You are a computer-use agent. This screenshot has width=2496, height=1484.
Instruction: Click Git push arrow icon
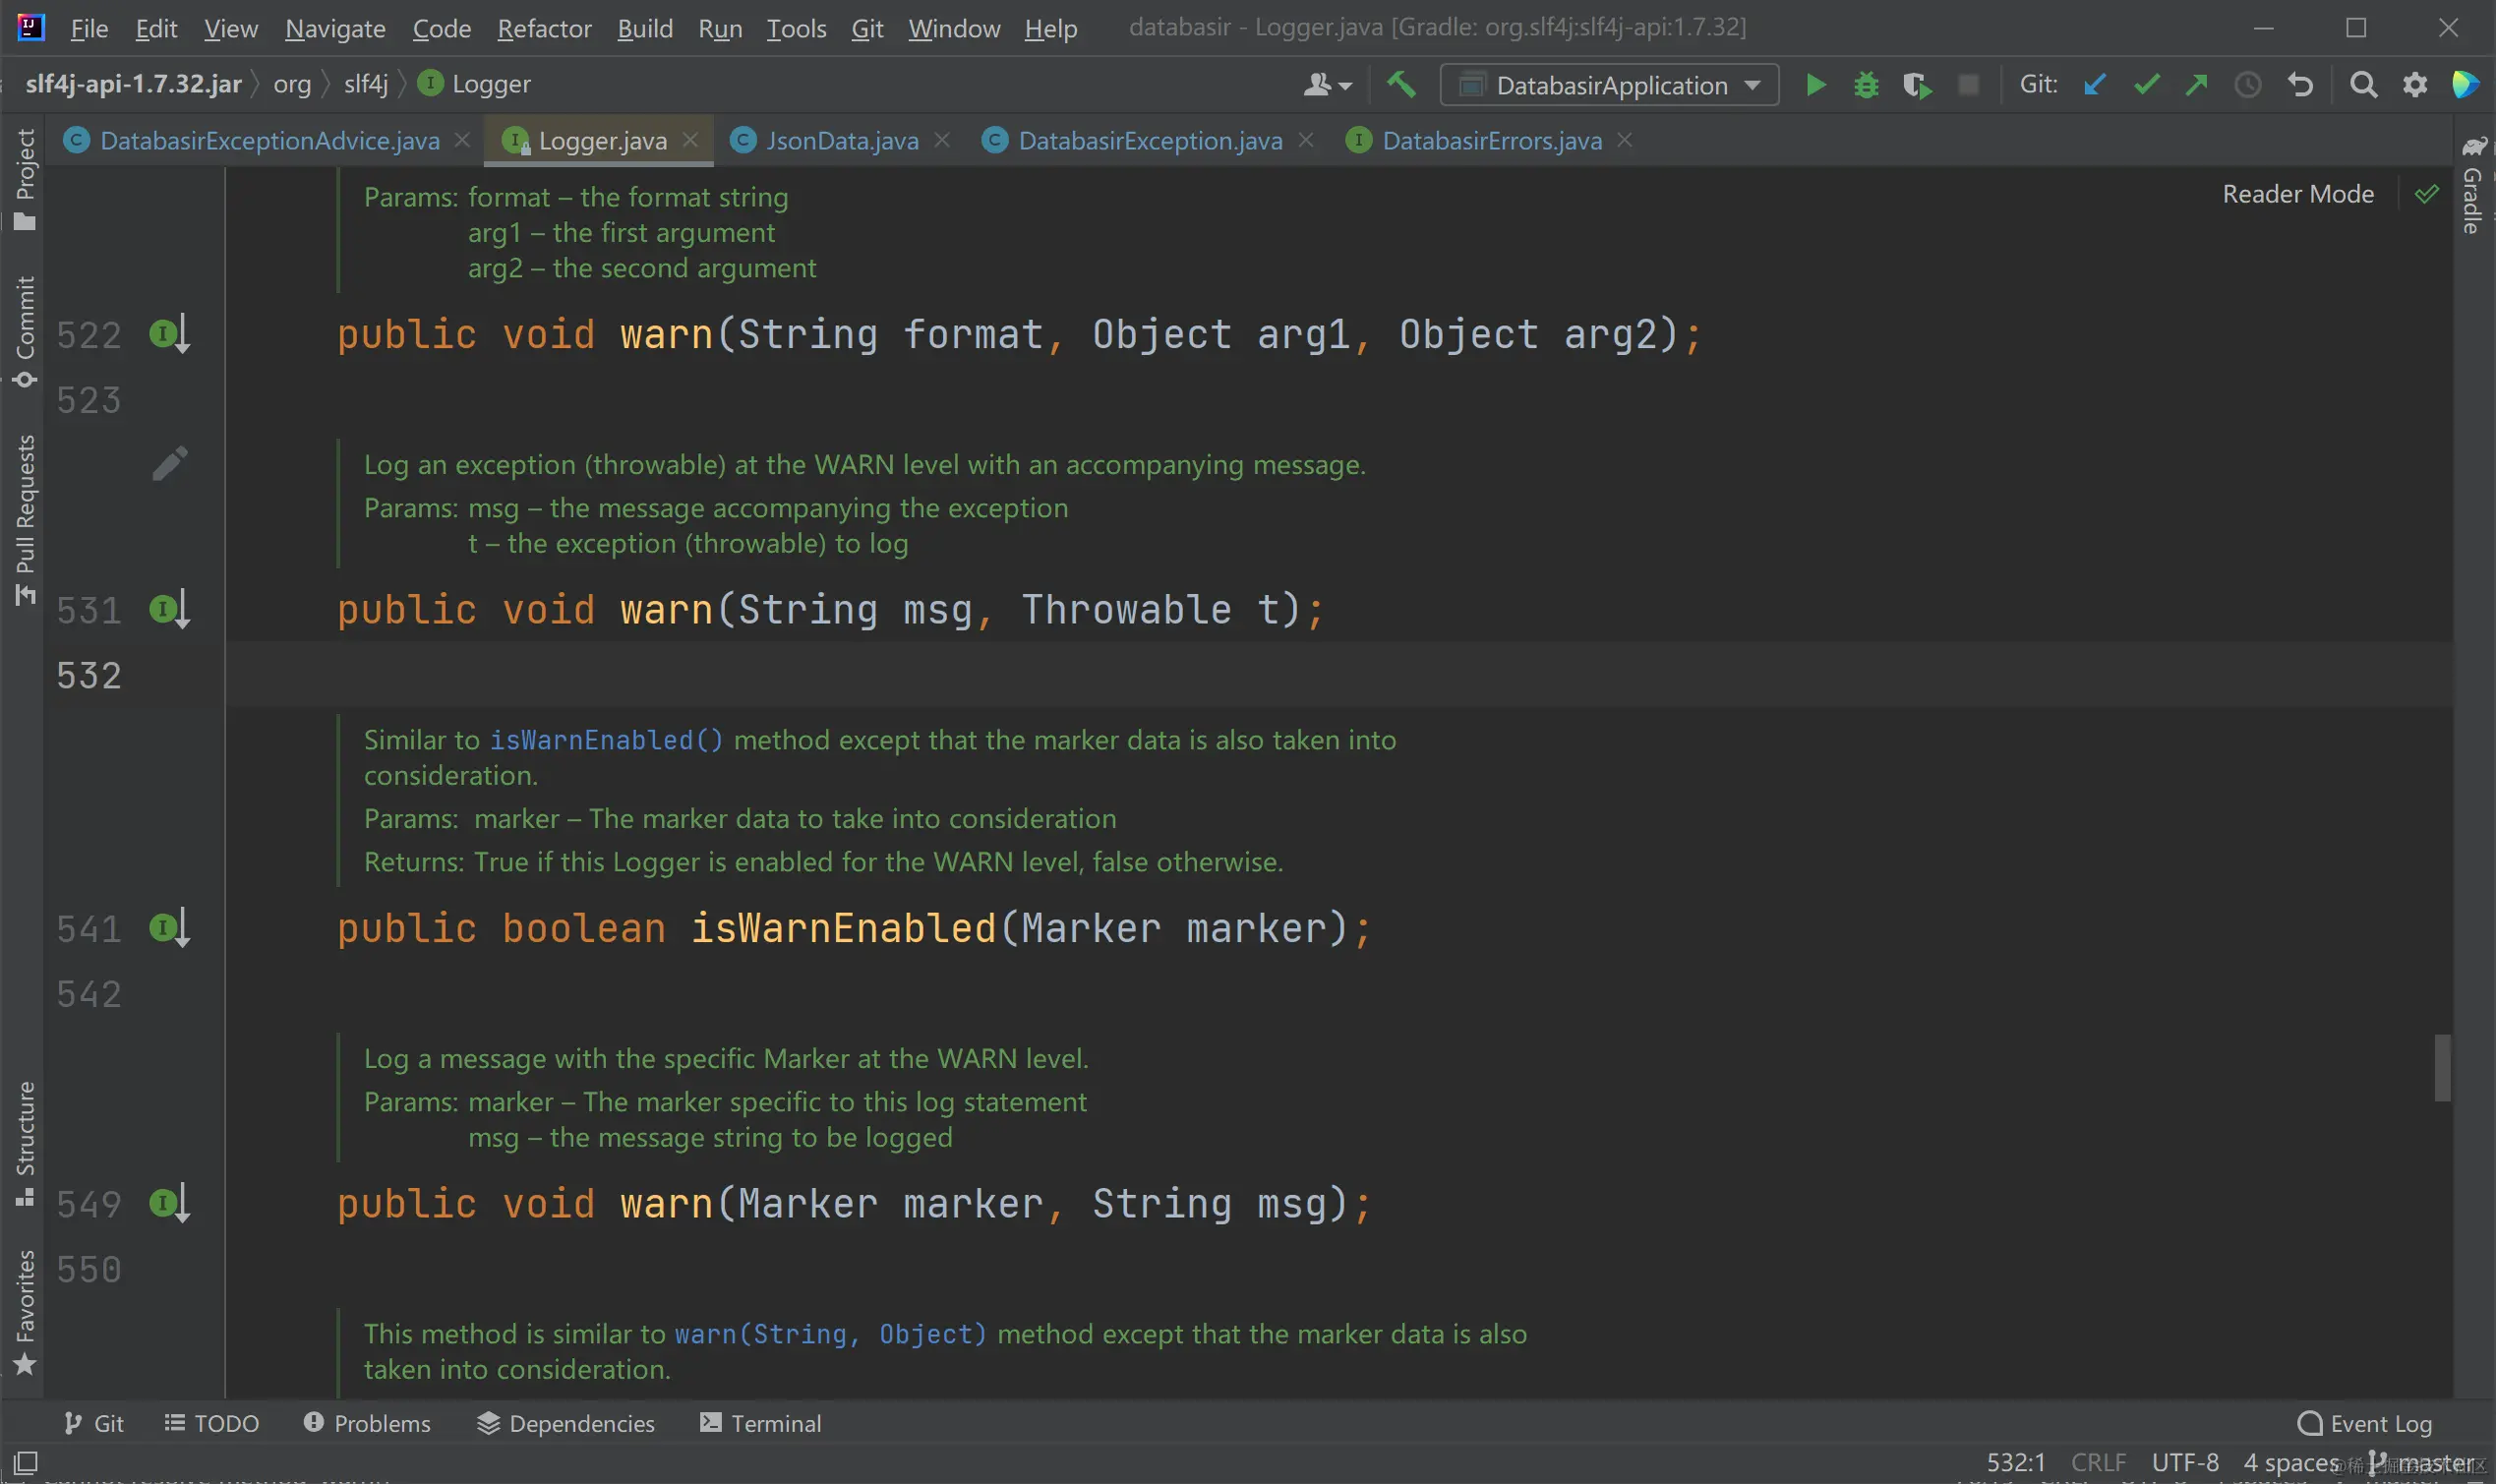2196,85
